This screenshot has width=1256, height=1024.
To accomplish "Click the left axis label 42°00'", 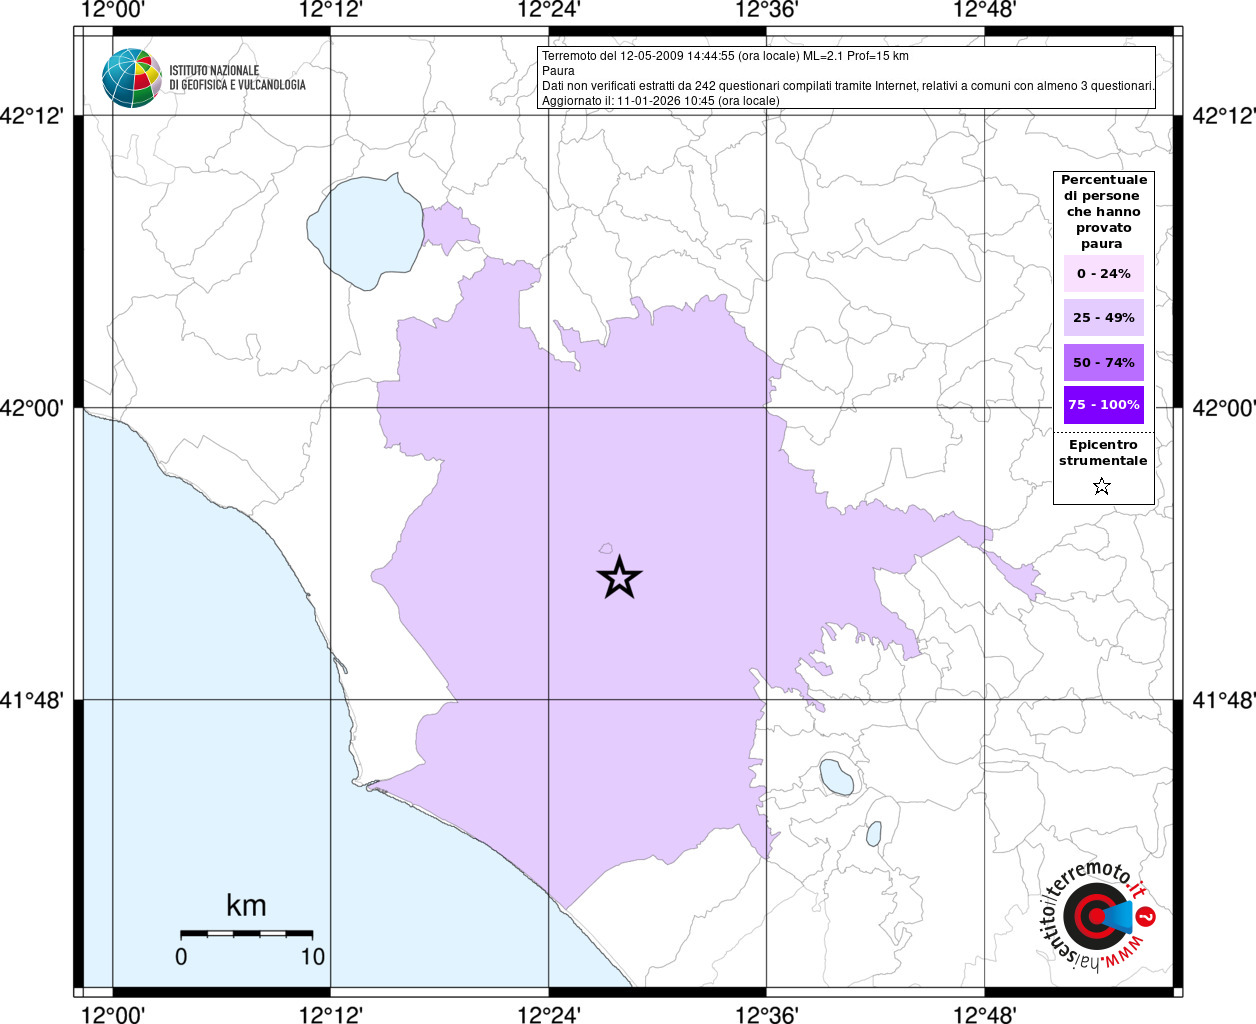I will (32, 408).
